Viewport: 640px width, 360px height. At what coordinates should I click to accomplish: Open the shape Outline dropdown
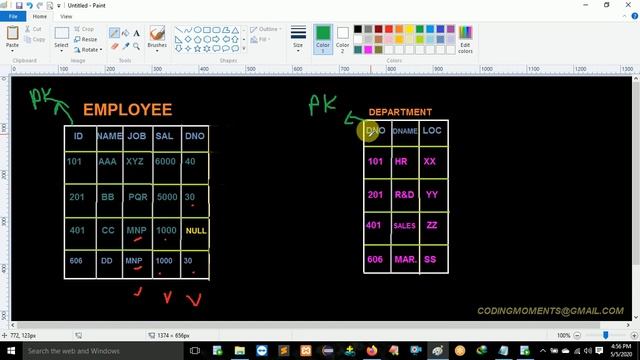(266, 29)
